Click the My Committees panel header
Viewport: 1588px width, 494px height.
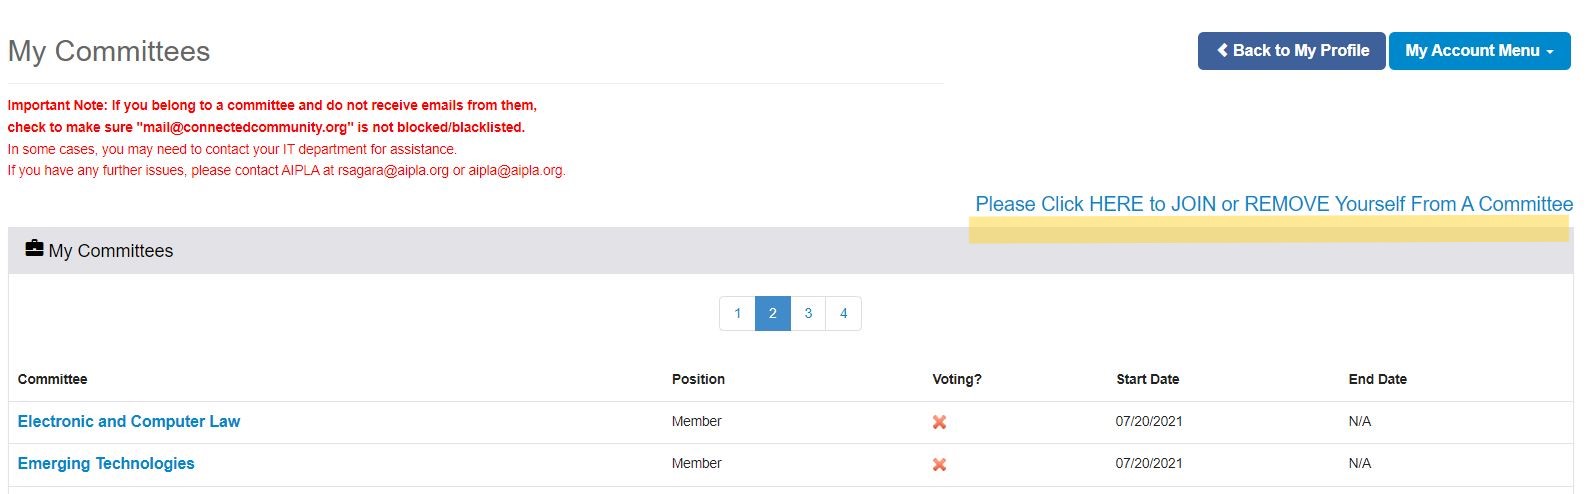click(790, 250)
